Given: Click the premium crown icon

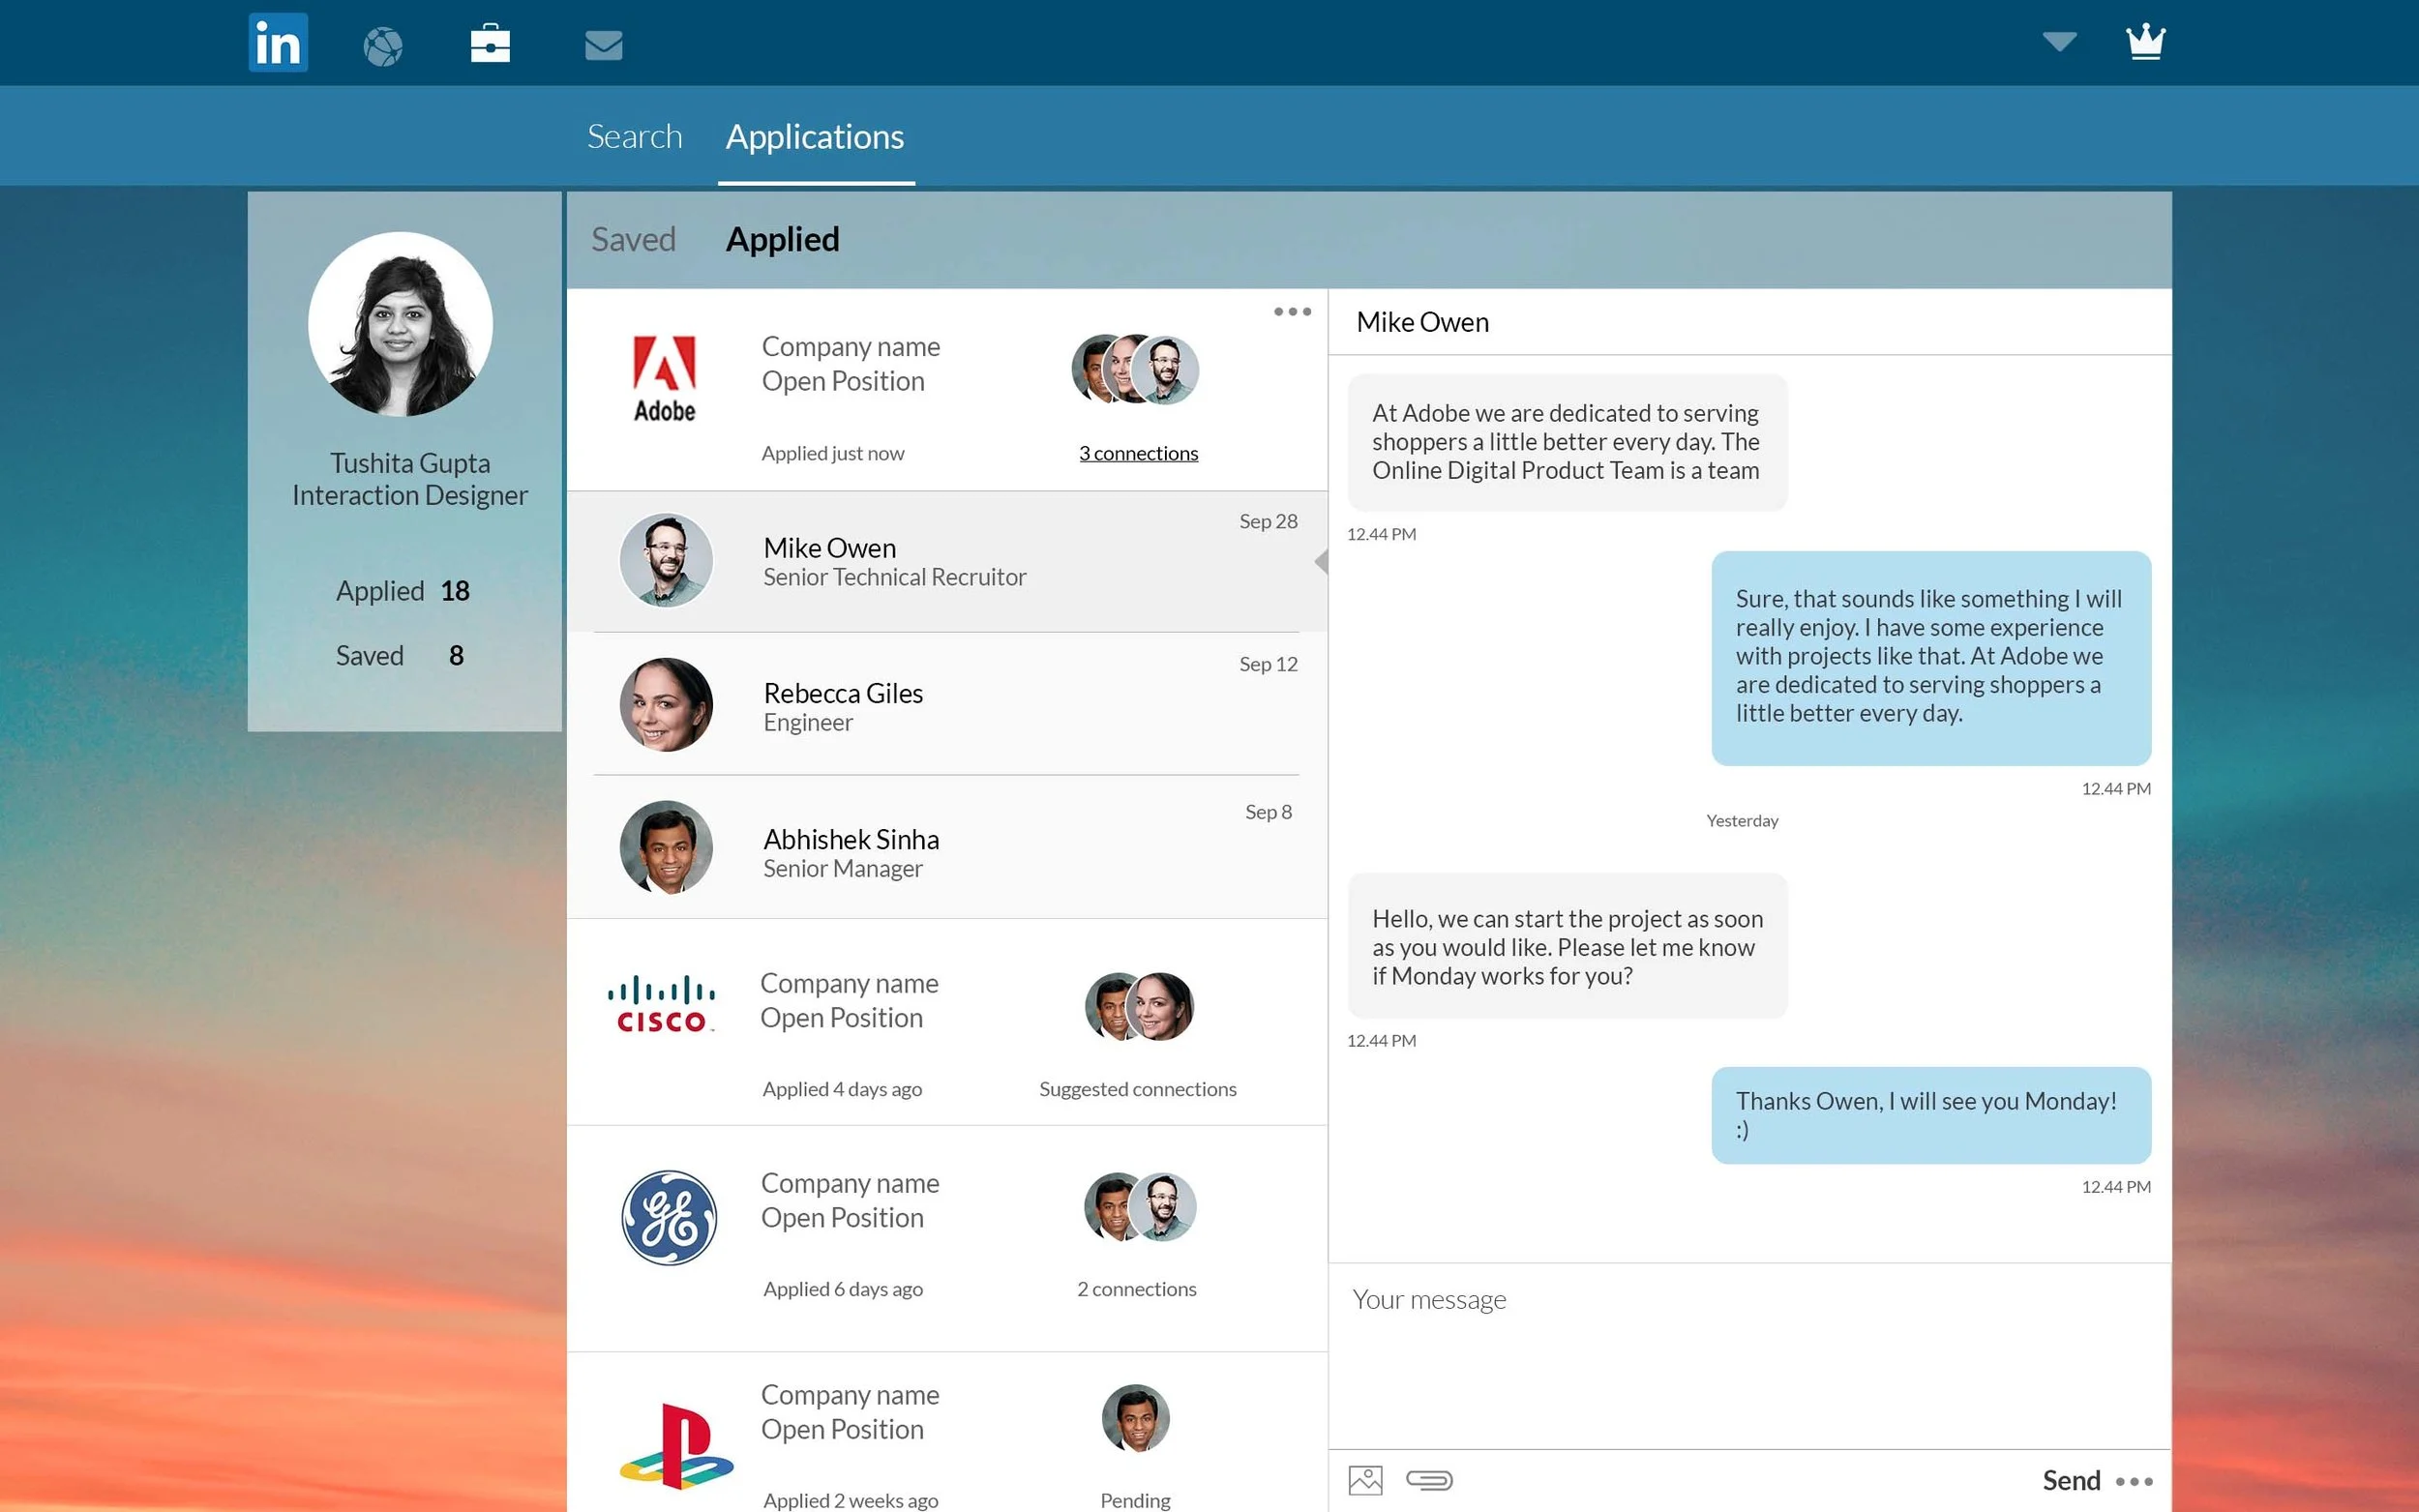Looking at the screenshot, I should pyautogui.click(x=2145, y=42).
